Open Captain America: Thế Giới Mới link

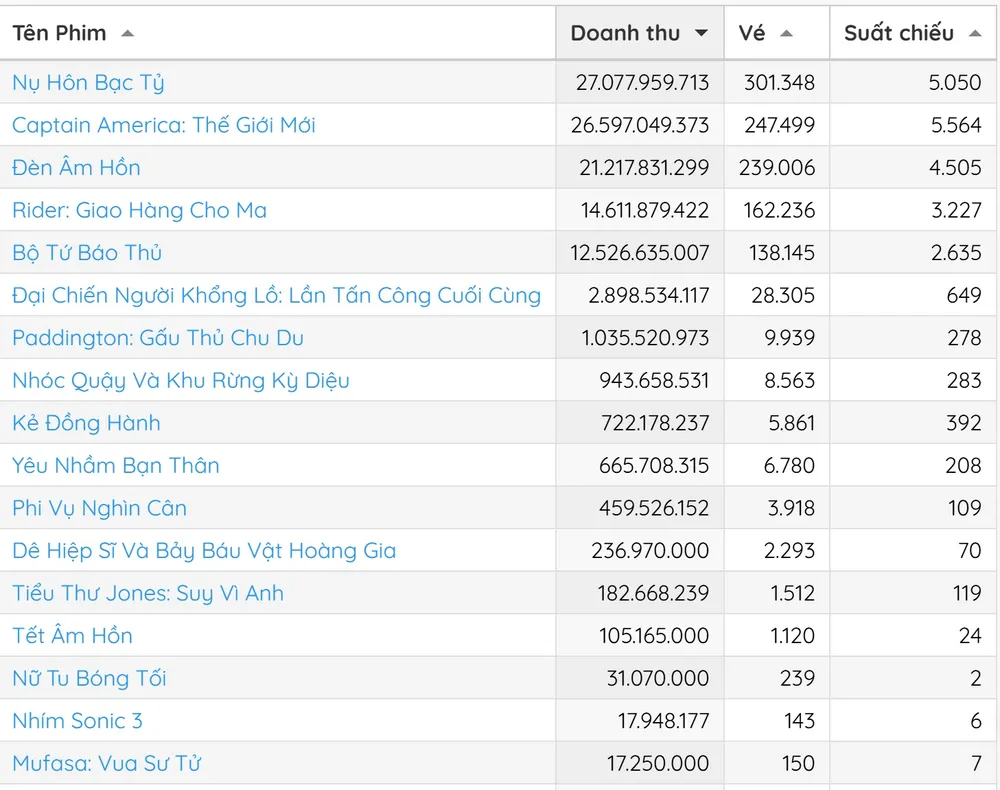click(164, 125)
